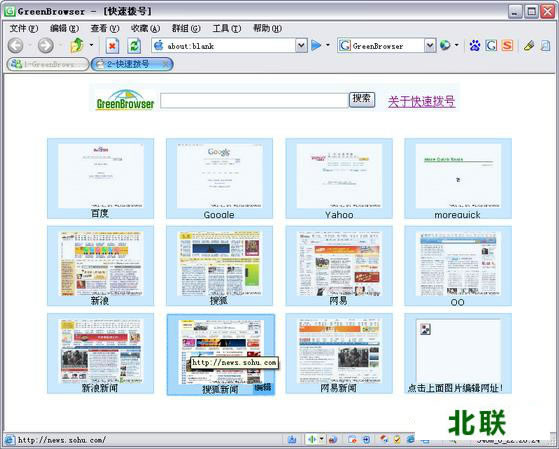Screen dimensions: 559x449
Task: Click the green Refresh icon
Action: click(x=134, y=46)
